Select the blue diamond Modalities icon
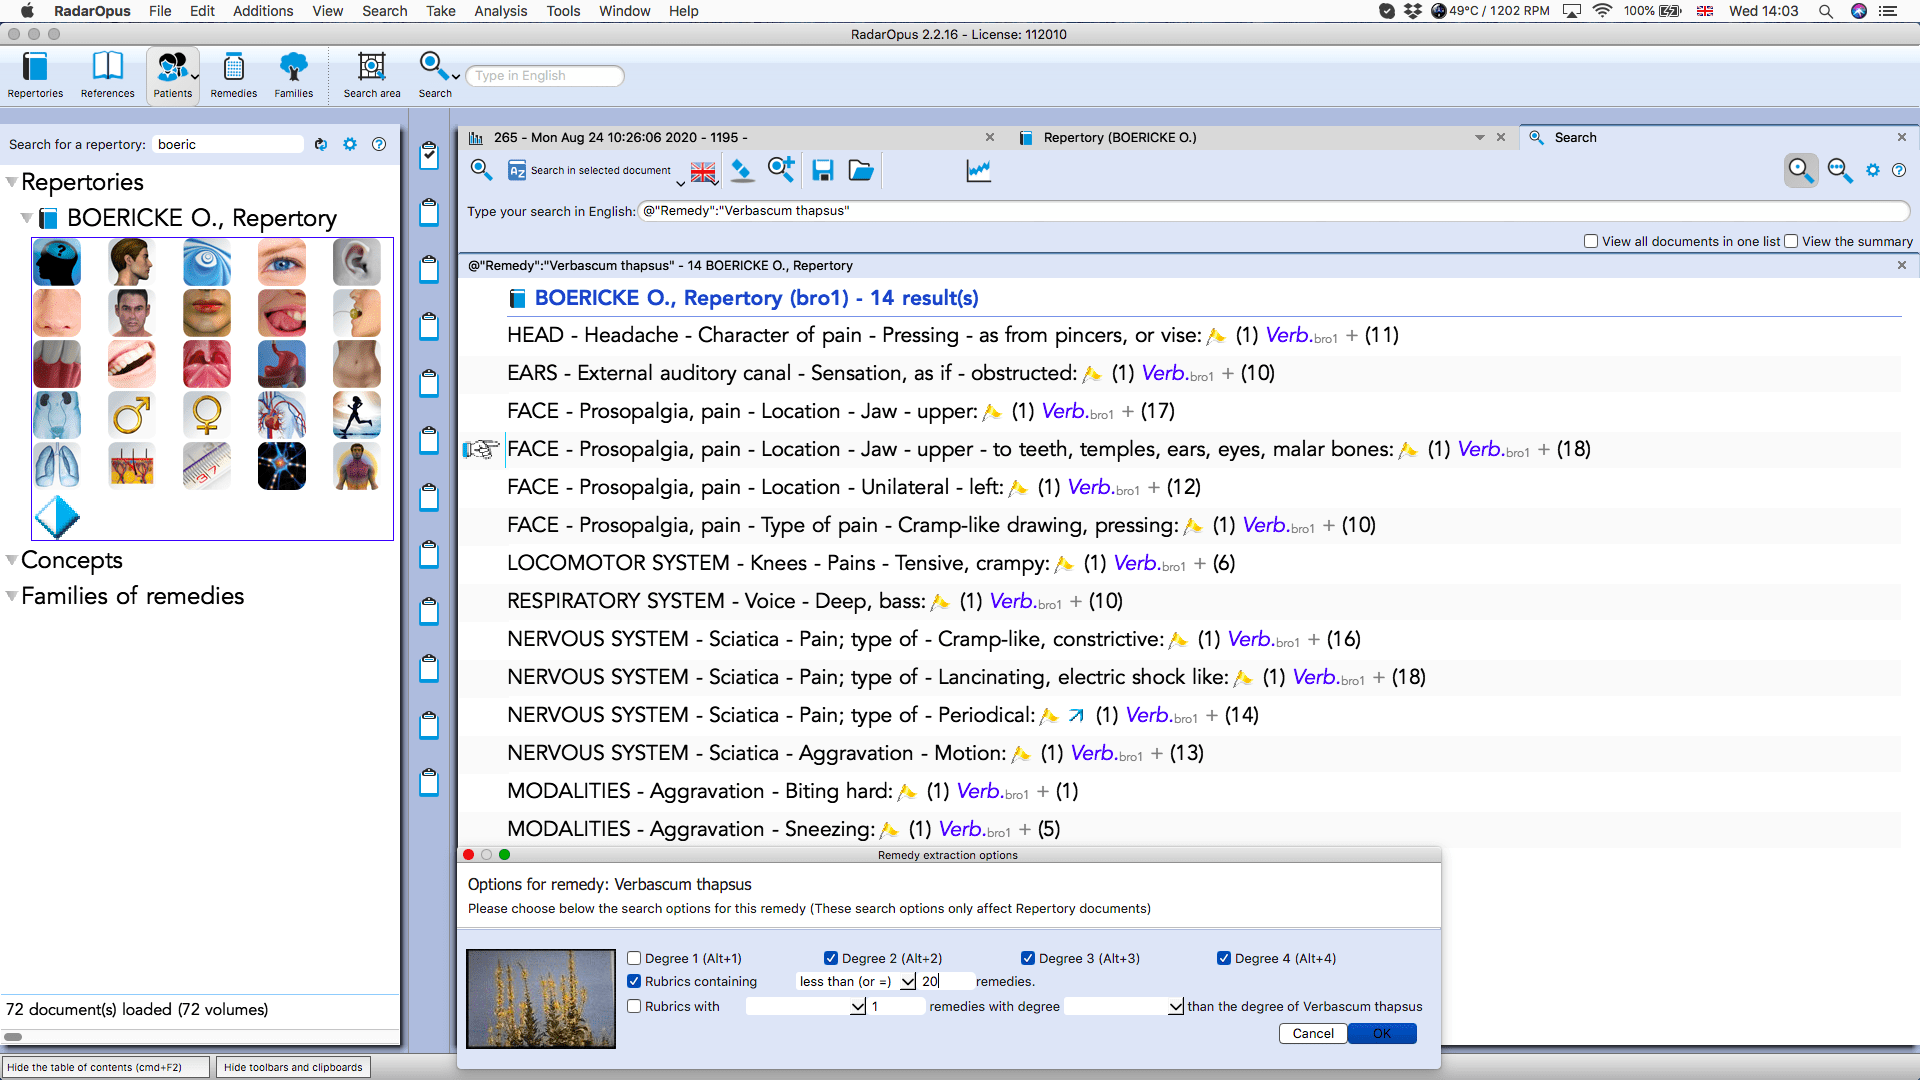The height and width of the screenshot is (1080, 1920). pyautogui.click(x=57, y=517)
